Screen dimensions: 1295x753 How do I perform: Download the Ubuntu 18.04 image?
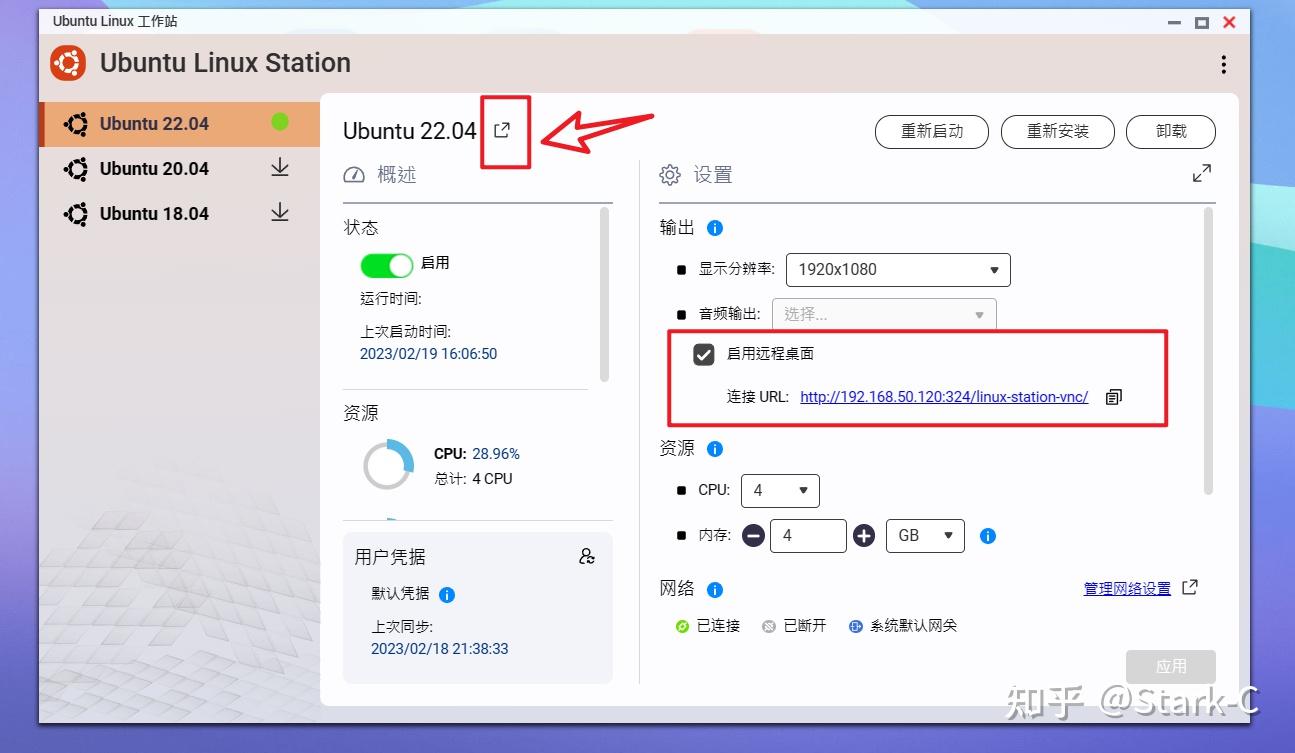pyautogui.click(x=280, y=213)
